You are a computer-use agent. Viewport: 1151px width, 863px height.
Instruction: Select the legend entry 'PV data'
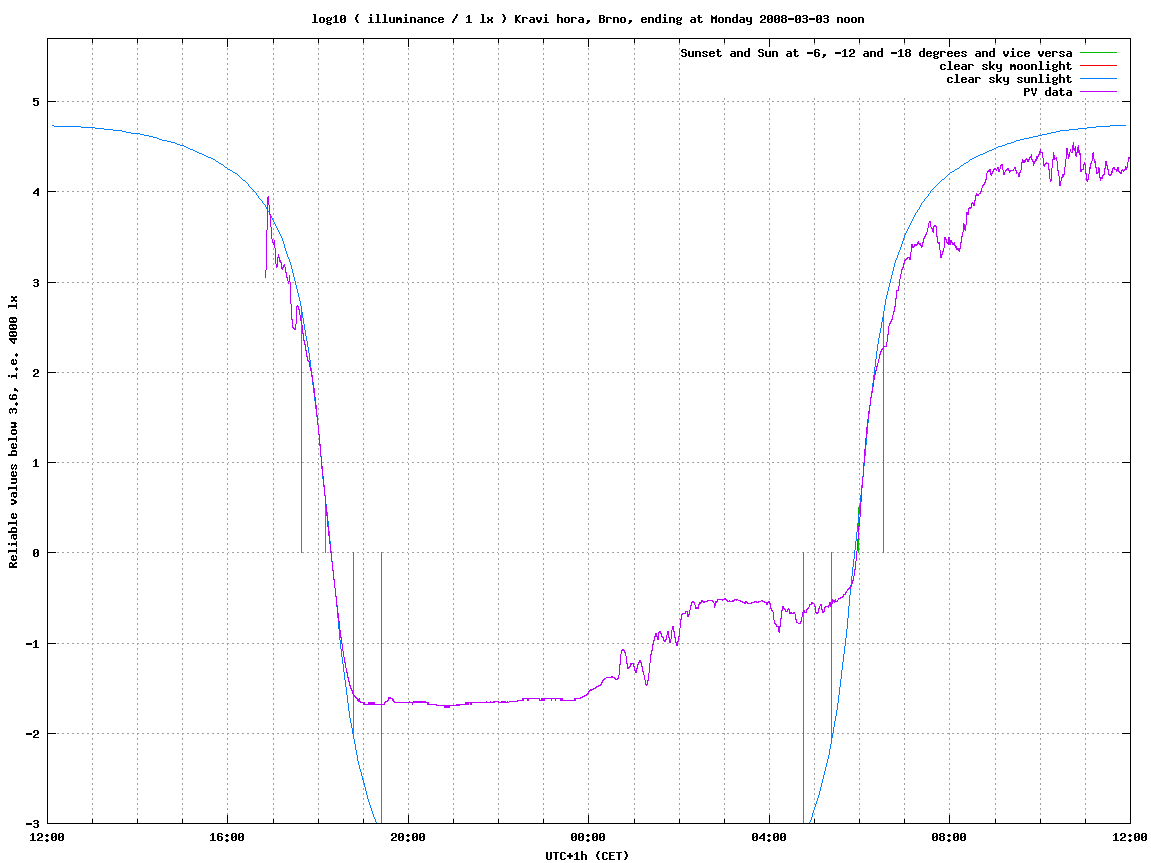tap(1047, 92)
